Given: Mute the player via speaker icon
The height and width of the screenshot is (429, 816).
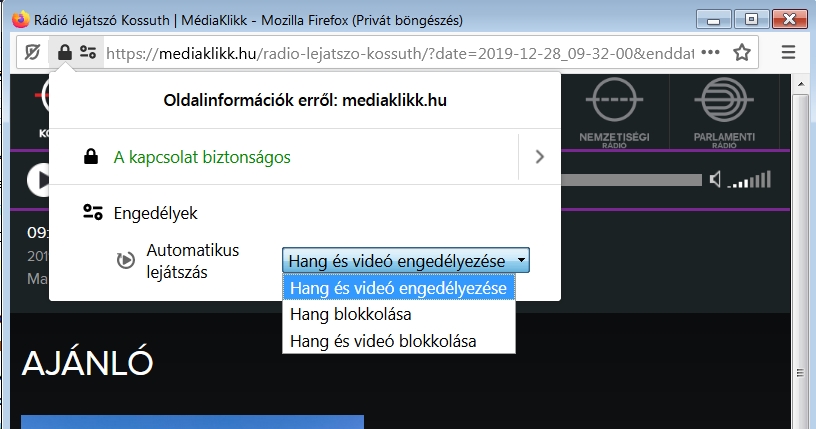Looking at the screenshot, I should 716,180.
